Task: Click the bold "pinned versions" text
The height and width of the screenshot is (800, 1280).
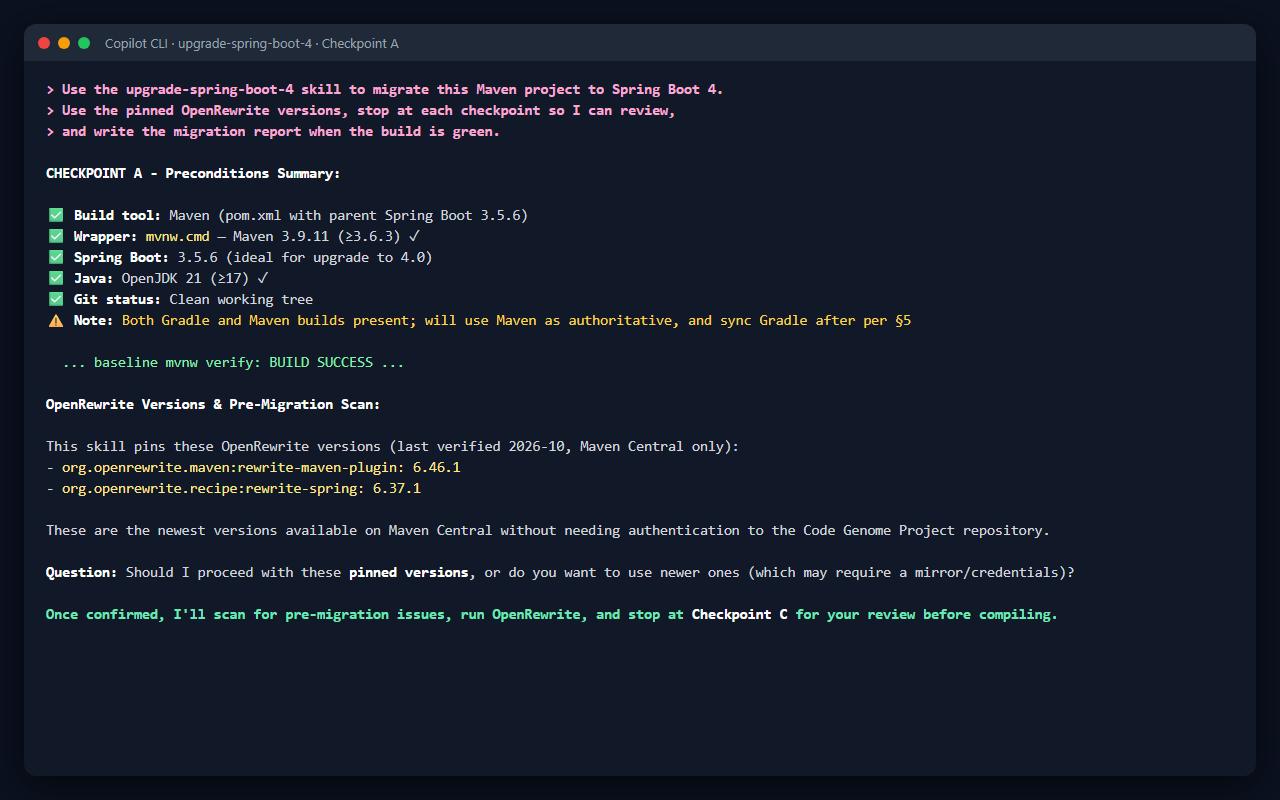Action: [x=409, y=572]
